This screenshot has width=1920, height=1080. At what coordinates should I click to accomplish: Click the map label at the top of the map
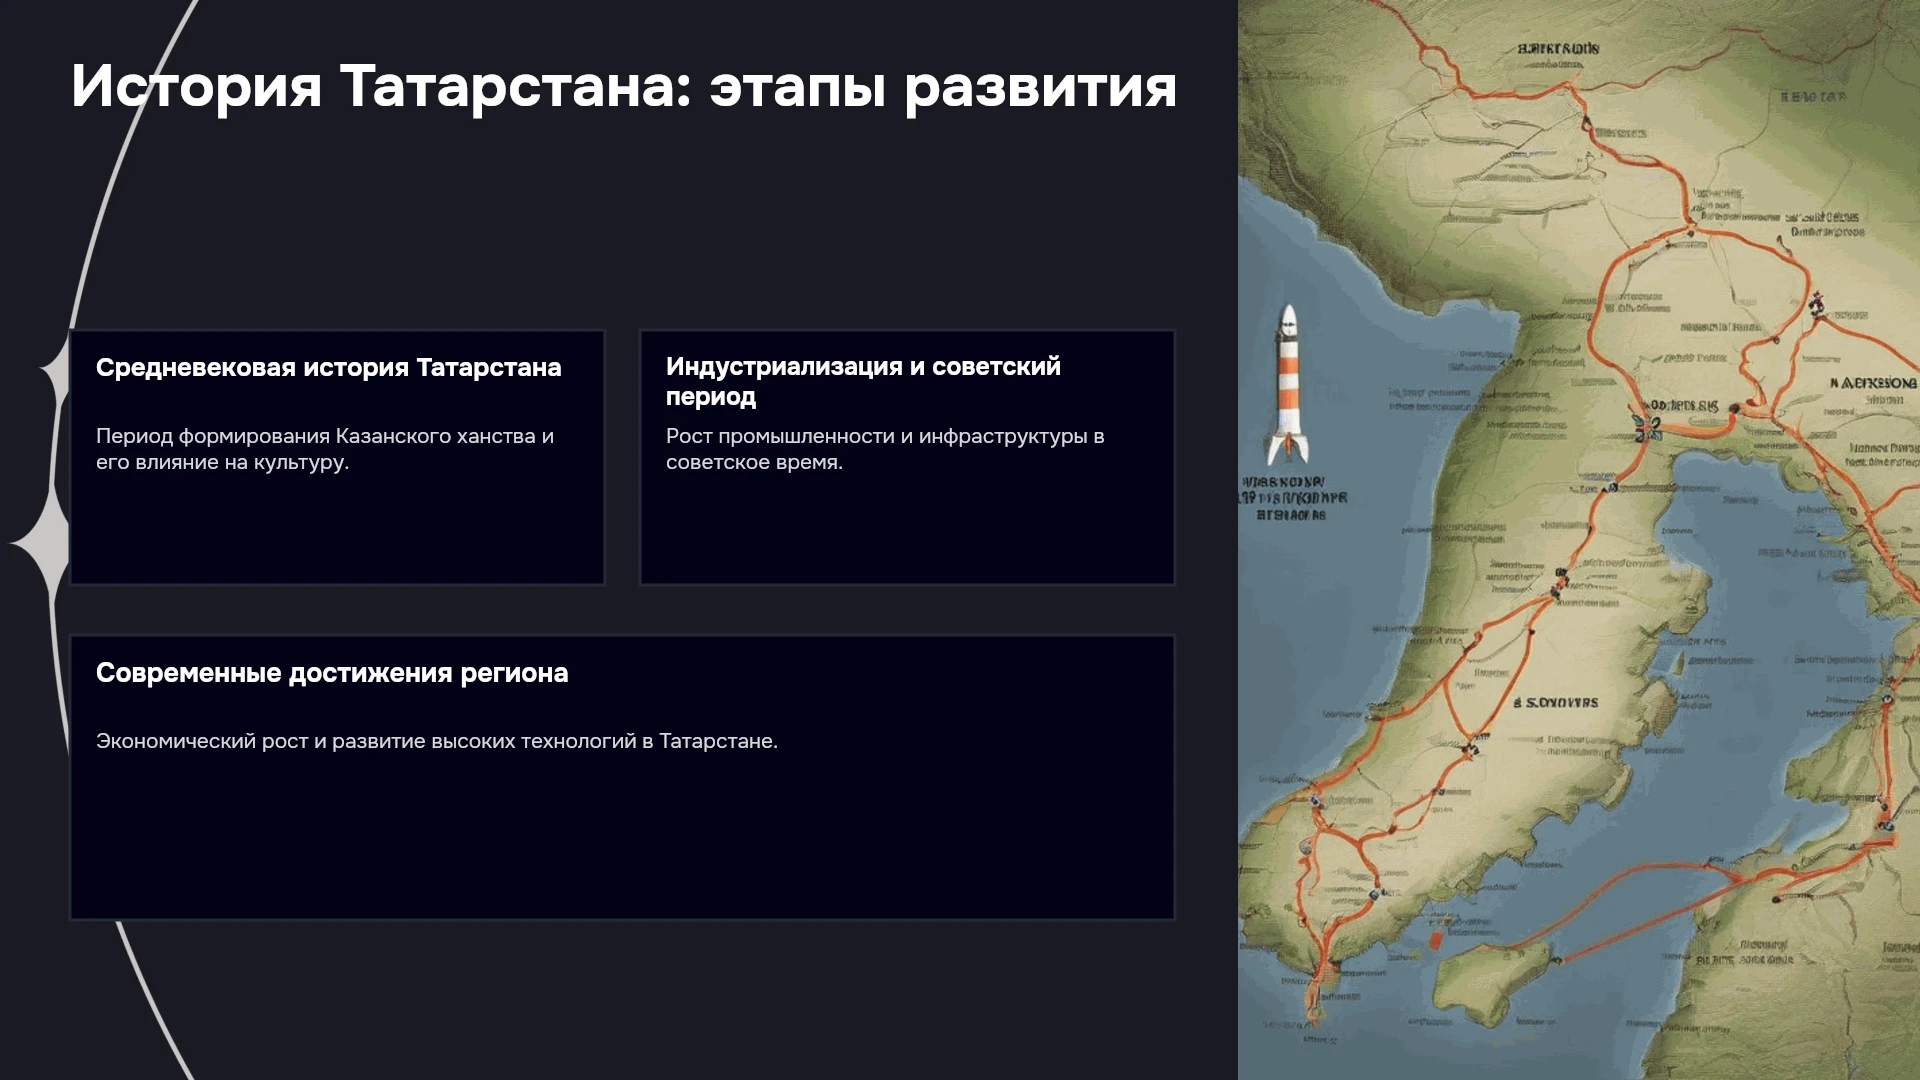coord(1558,48)
